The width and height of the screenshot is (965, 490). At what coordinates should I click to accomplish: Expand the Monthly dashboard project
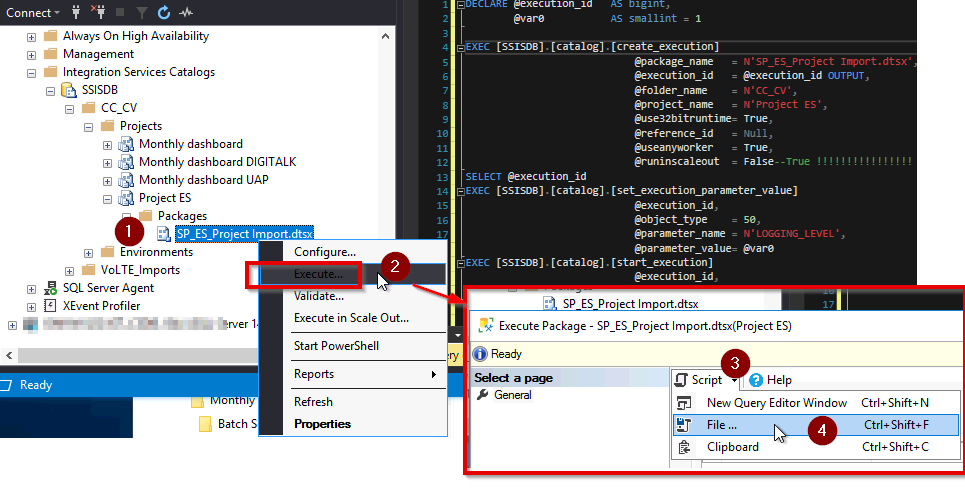tap(108, 145)
